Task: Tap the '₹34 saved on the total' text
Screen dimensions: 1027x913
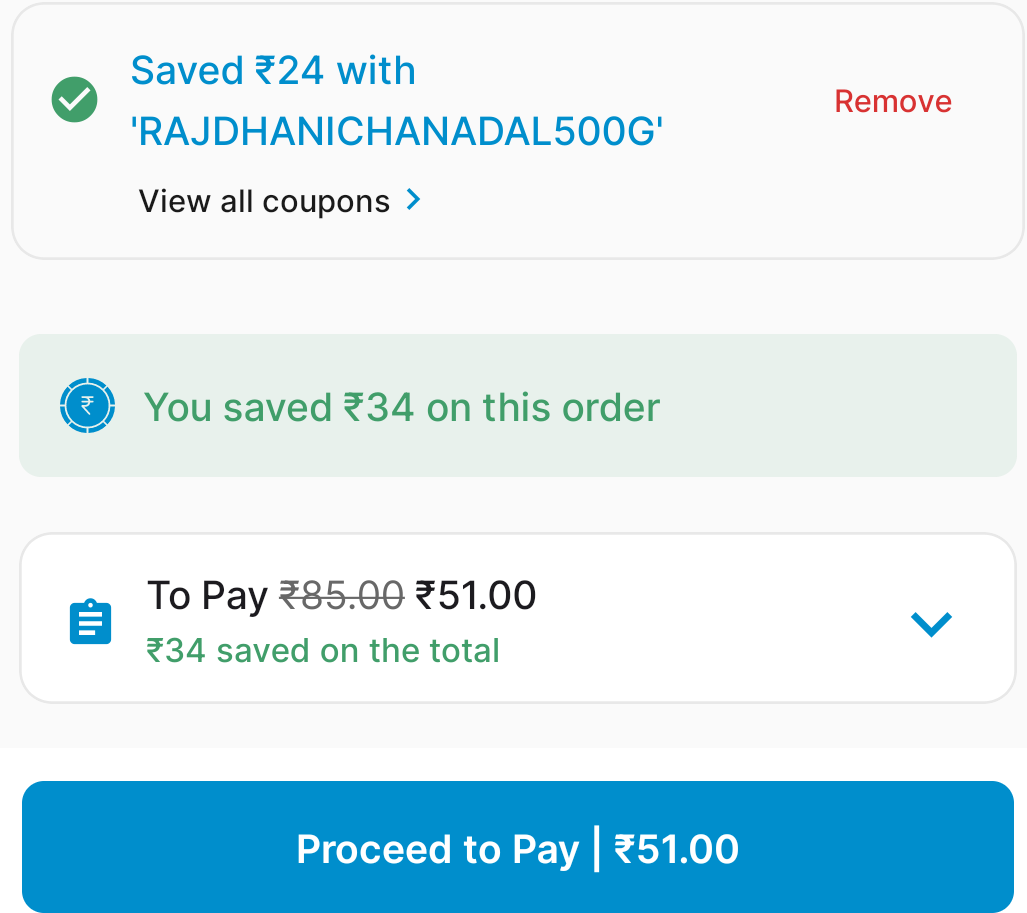Action: tap(323, 651)
